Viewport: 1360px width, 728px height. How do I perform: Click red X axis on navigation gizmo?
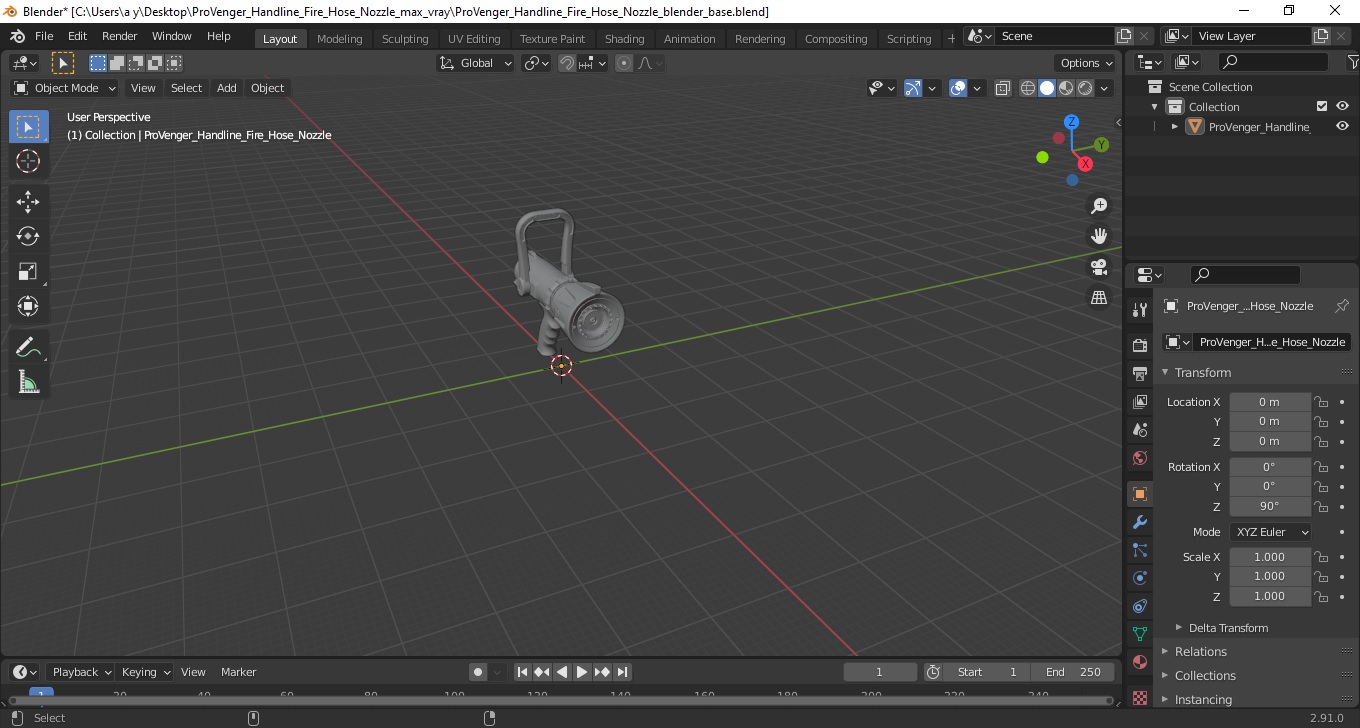1085,164
